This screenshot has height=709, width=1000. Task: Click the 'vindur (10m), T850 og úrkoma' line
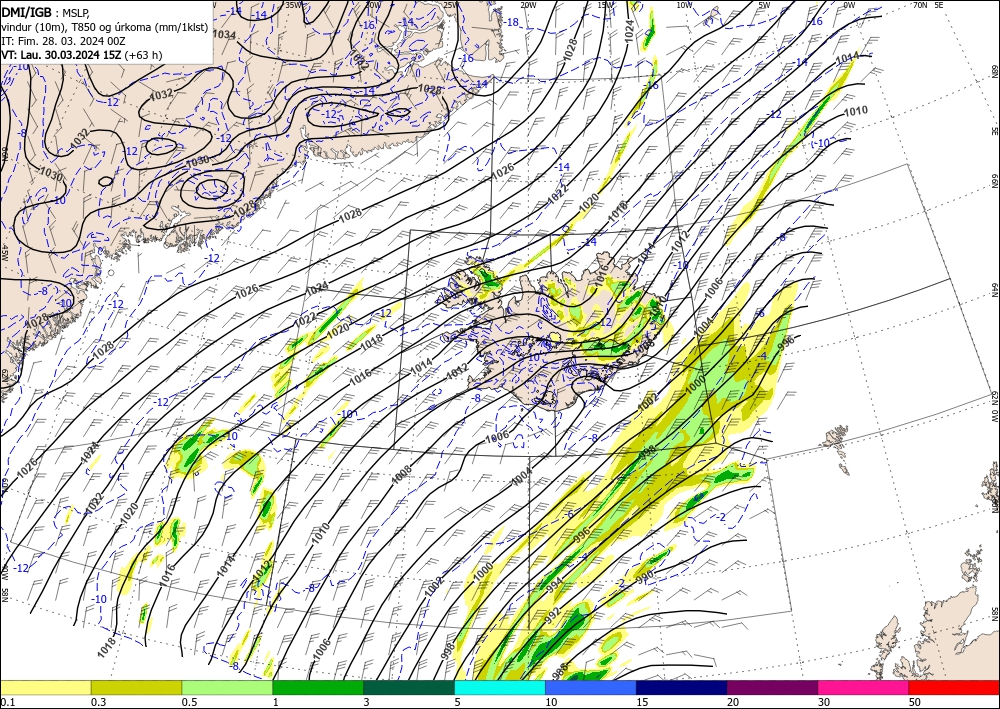pos(105,27)
